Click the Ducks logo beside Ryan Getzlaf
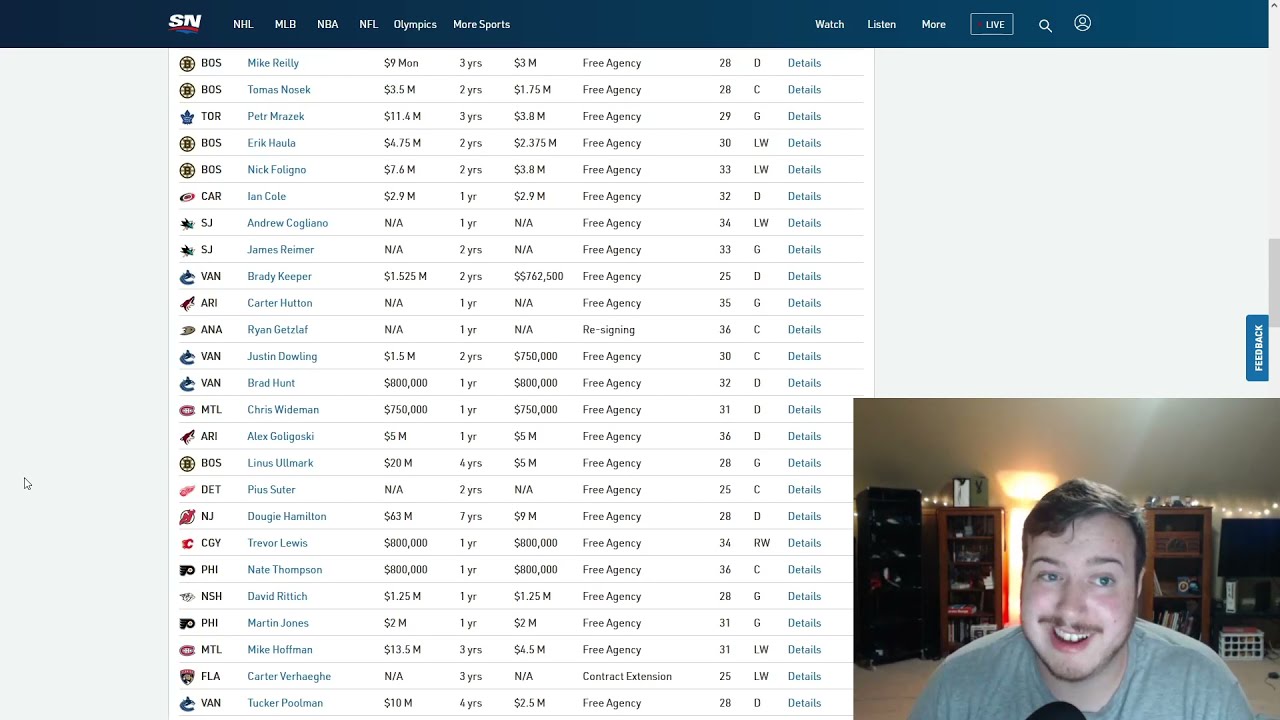The height and width of the screenshot is (720, 1280). click(x=187, y=330)
